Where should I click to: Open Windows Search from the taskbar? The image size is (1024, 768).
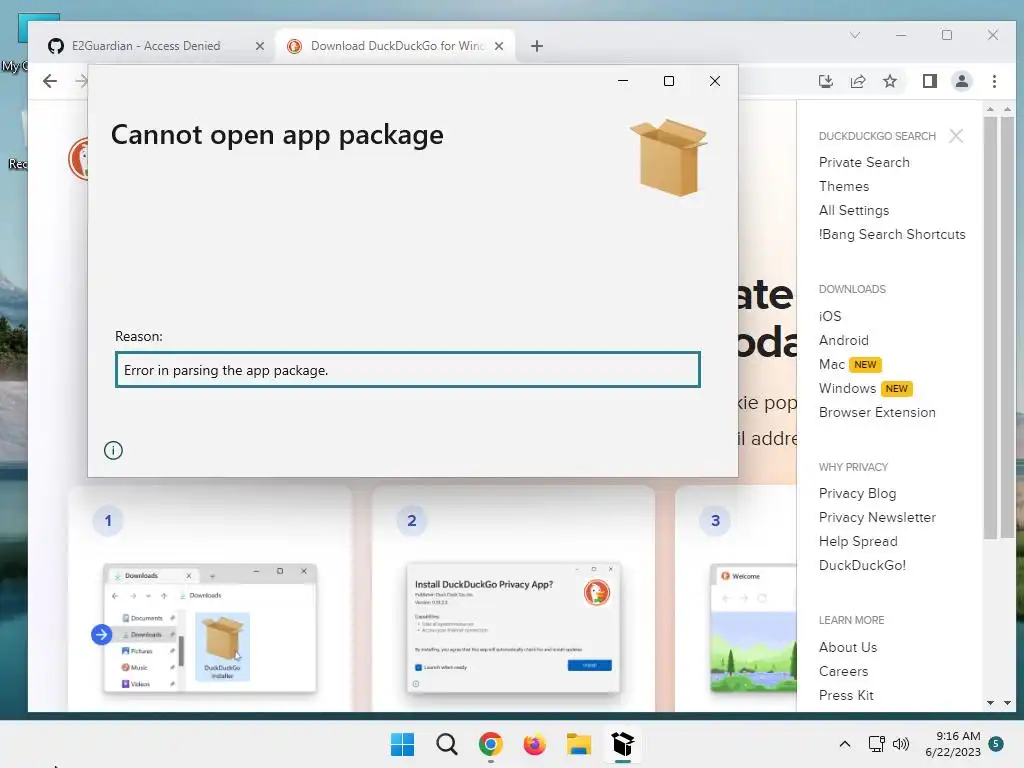pyautogui.click(x=447, y=744)
